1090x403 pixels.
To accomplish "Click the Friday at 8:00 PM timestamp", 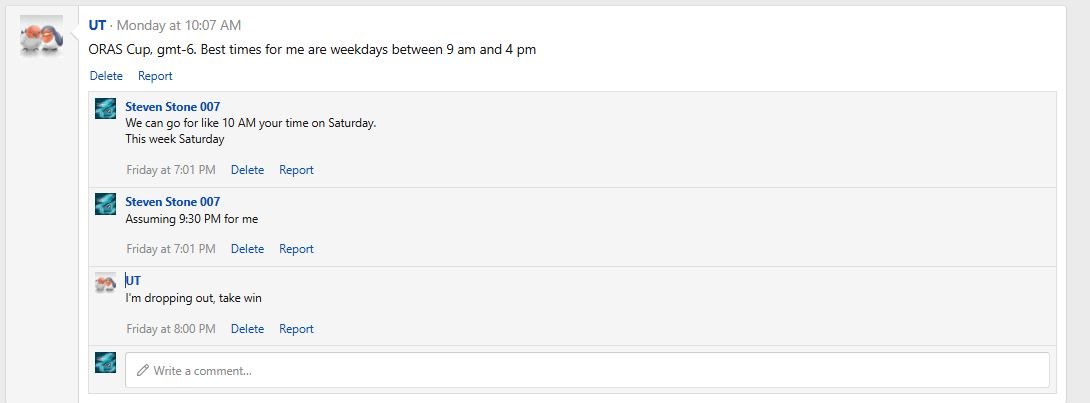I will coord(171,329).
